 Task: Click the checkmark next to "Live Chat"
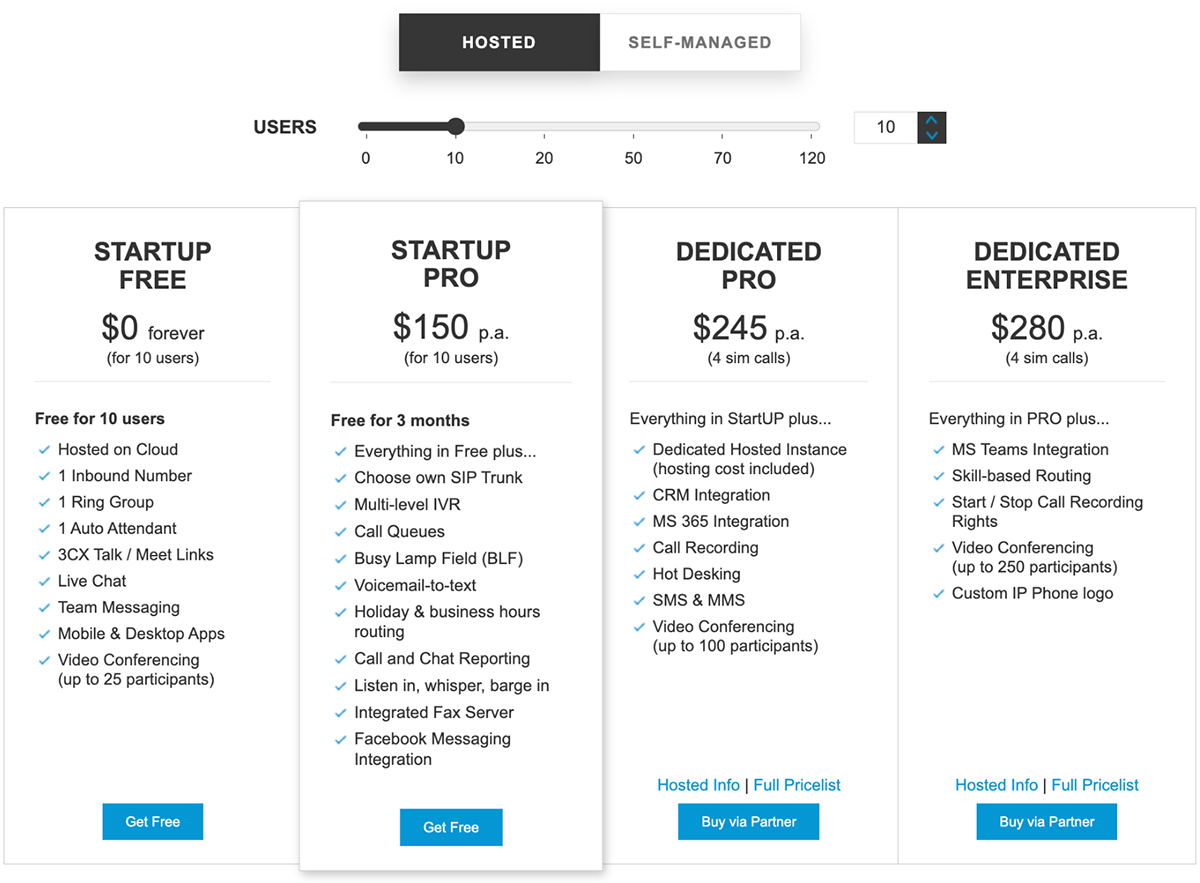click(44, 581)
